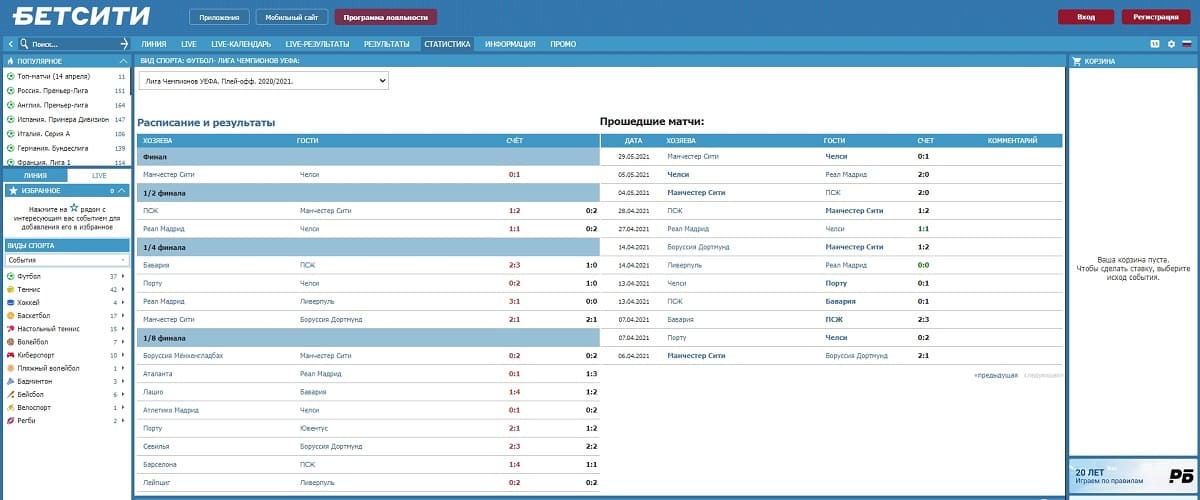Expand the Хоккей sport arrow
Image resolution: width=1200 pixels, height=500 pixels.
[x=124, y=302]
